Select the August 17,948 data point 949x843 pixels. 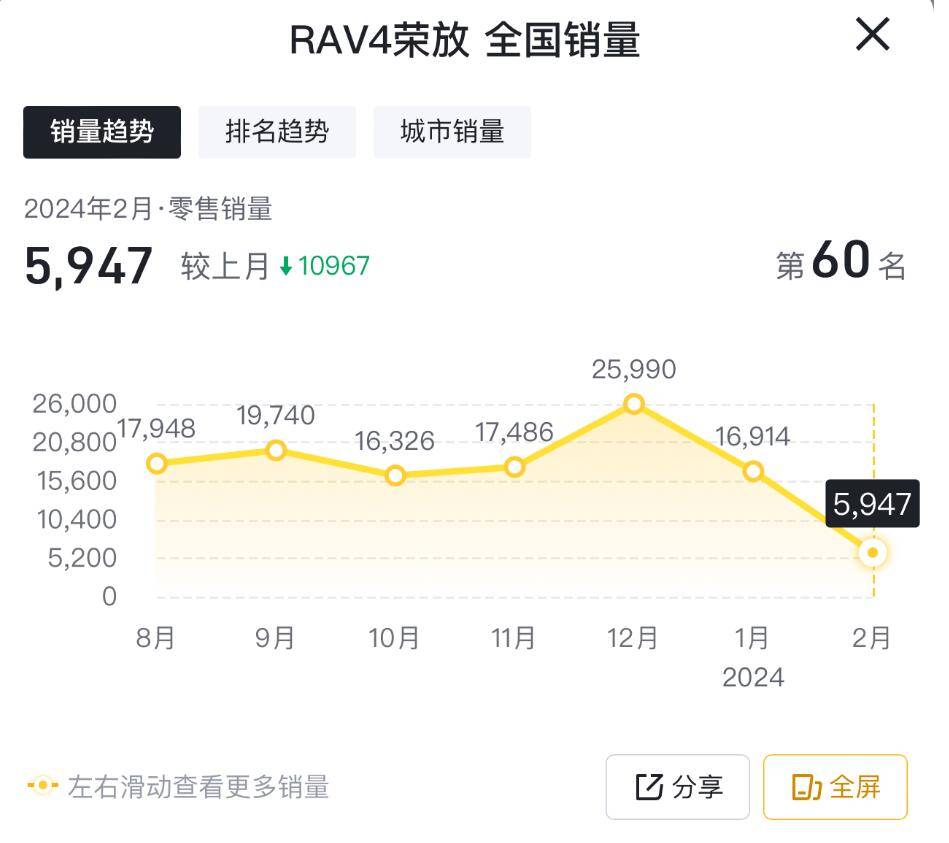[157, 463]
